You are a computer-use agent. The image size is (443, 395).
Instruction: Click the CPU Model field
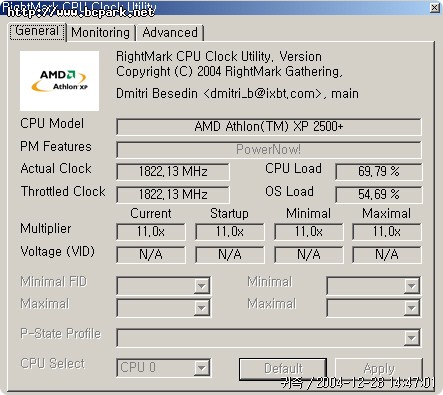[x=269, y=127]
